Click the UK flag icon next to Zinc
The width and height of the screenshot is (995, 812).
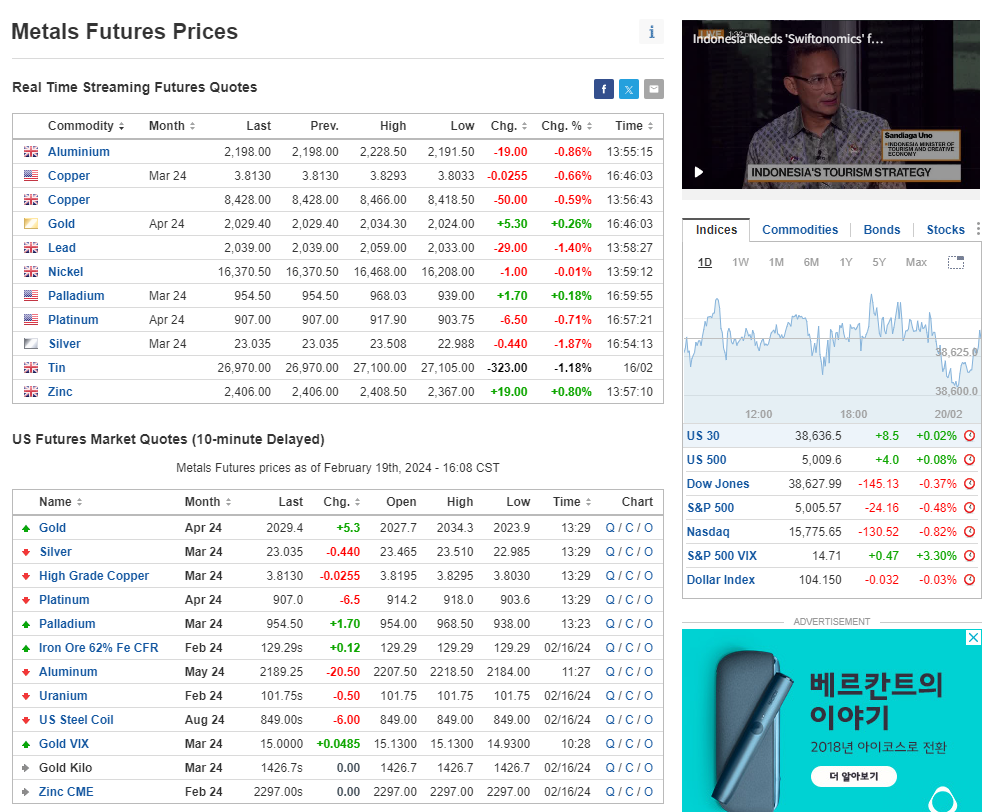tap(30, 392)
